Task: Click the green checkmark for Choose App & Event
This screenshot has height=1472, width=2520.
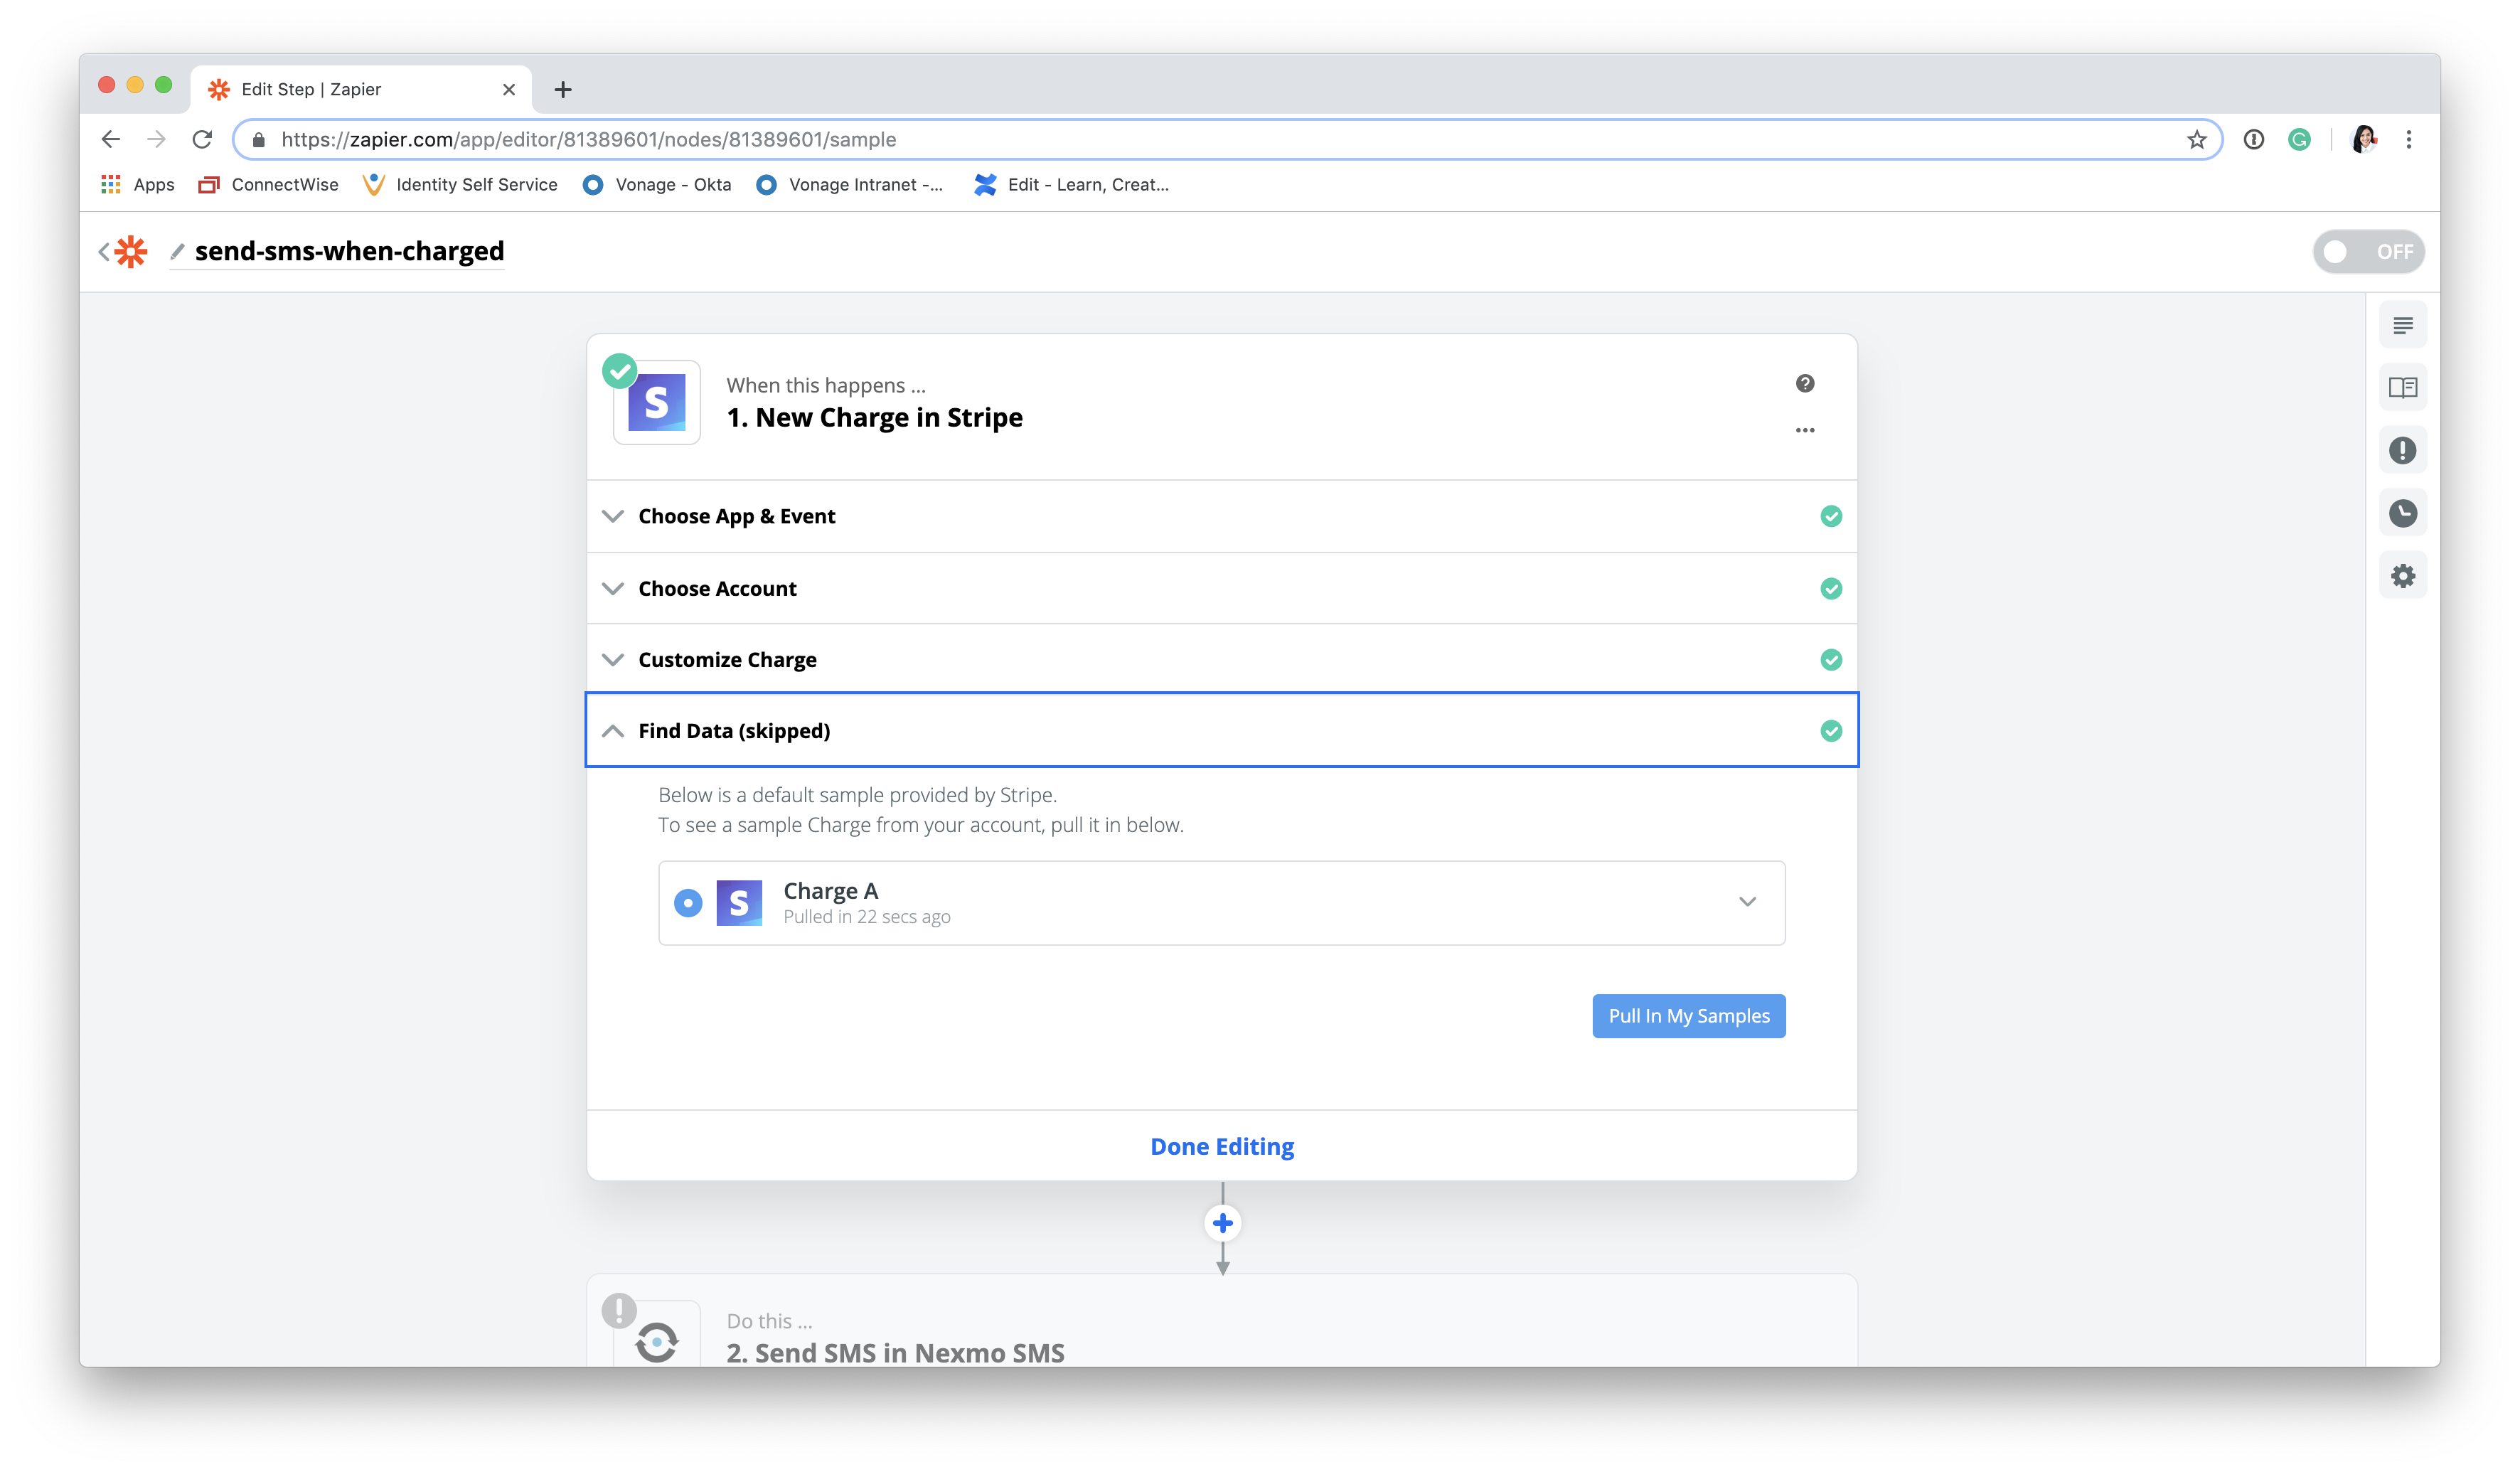Action: tap(1830, 516)
